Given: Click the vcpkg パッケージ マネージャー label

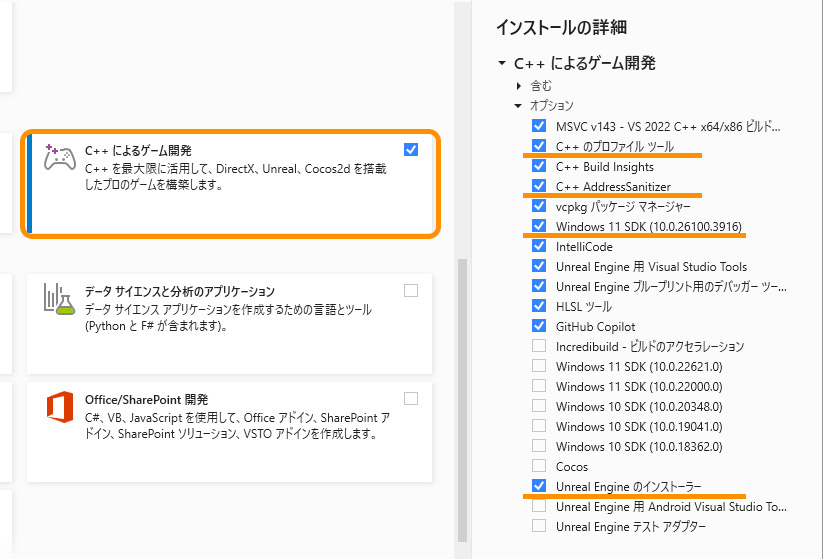Looking at the screenshot, I should coord(623,207).
